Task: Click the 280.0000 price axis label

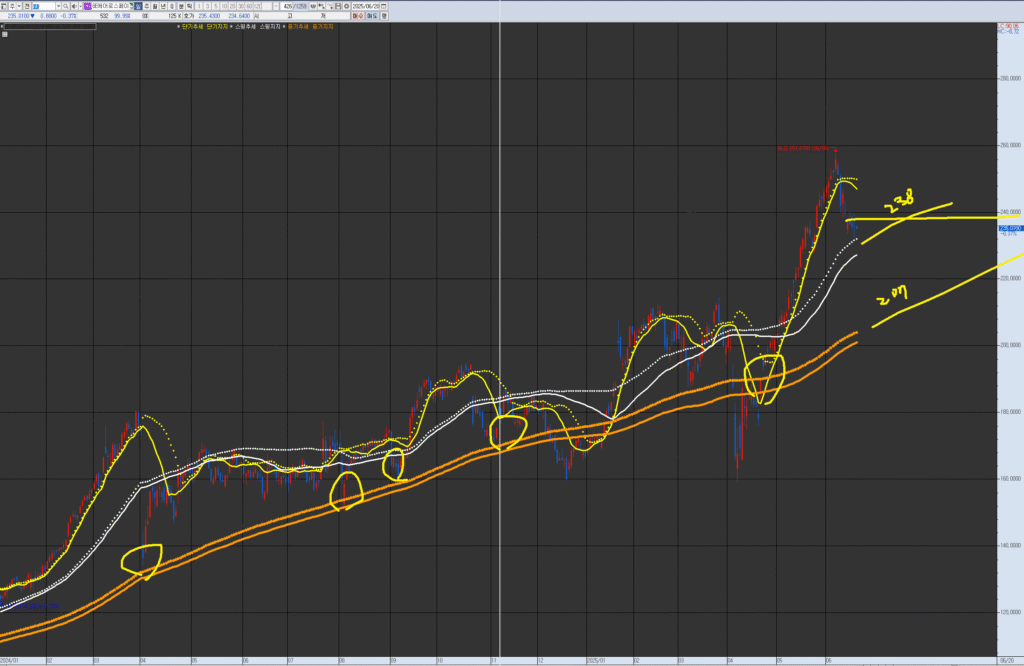Action: pos(1010,78)
